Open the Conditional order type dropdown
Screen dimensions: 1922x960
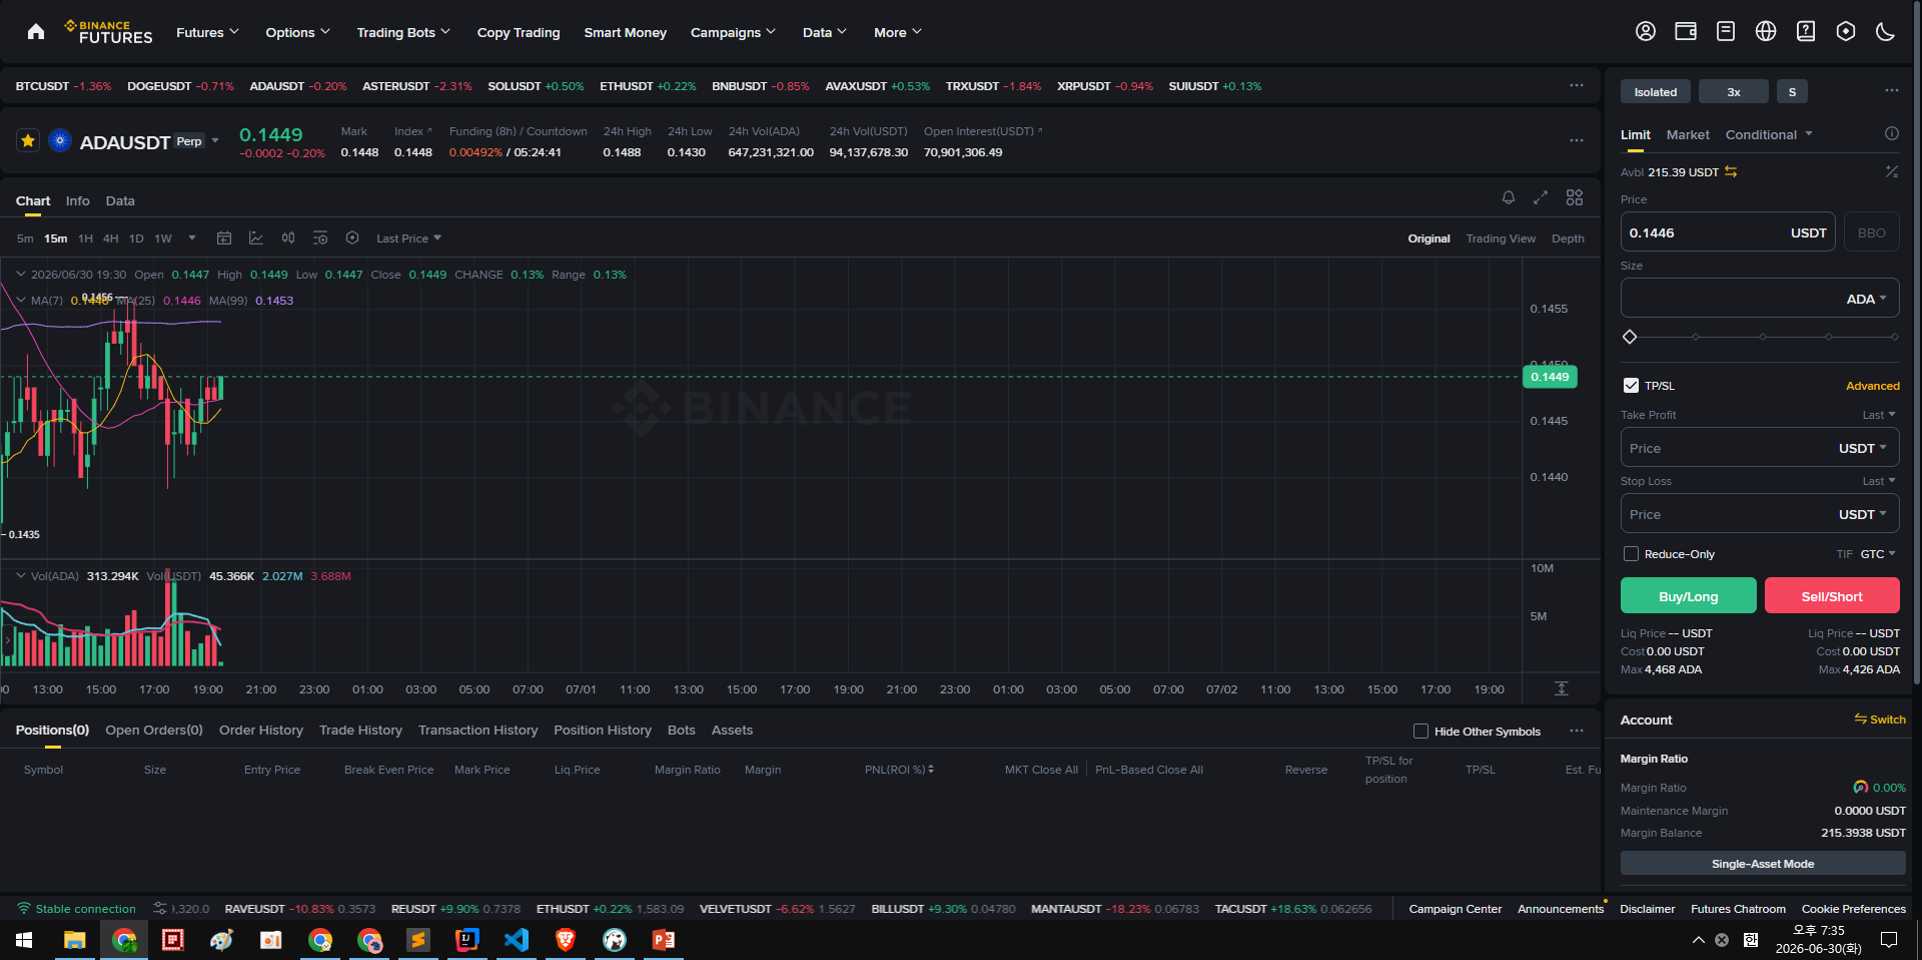1769,135
